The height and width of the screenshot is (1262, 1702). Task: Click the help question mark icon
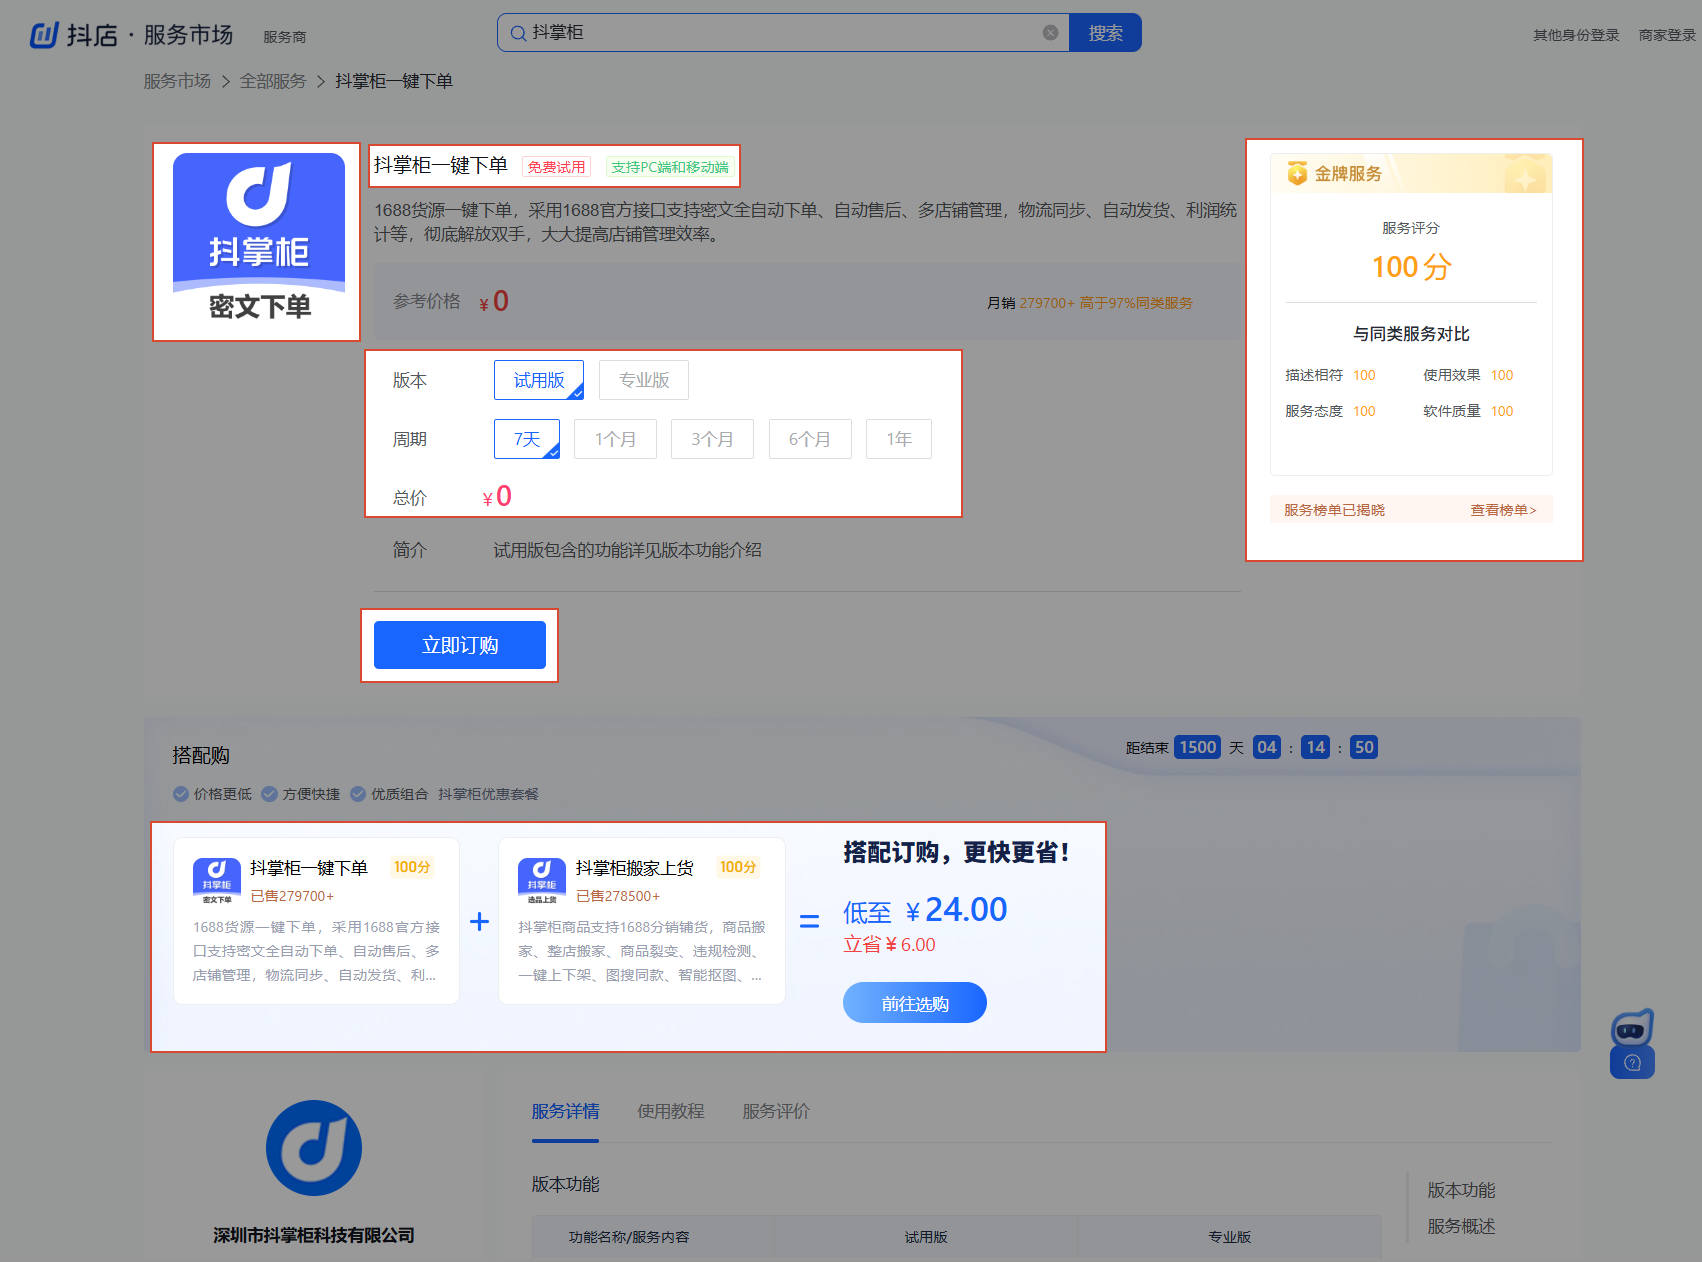(x=1632, y=1063)
